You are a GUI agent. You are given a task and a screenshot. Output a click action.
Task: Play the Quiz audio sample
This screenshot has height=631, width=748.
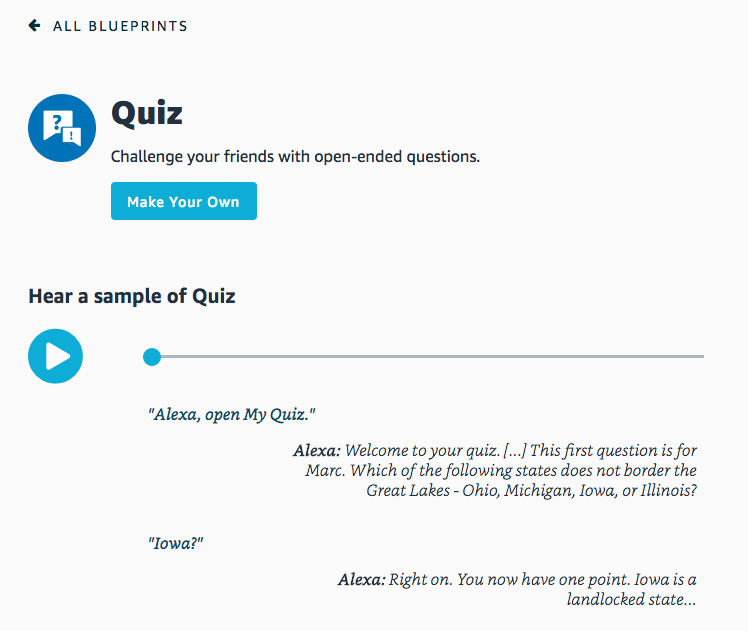pos(55,356)
